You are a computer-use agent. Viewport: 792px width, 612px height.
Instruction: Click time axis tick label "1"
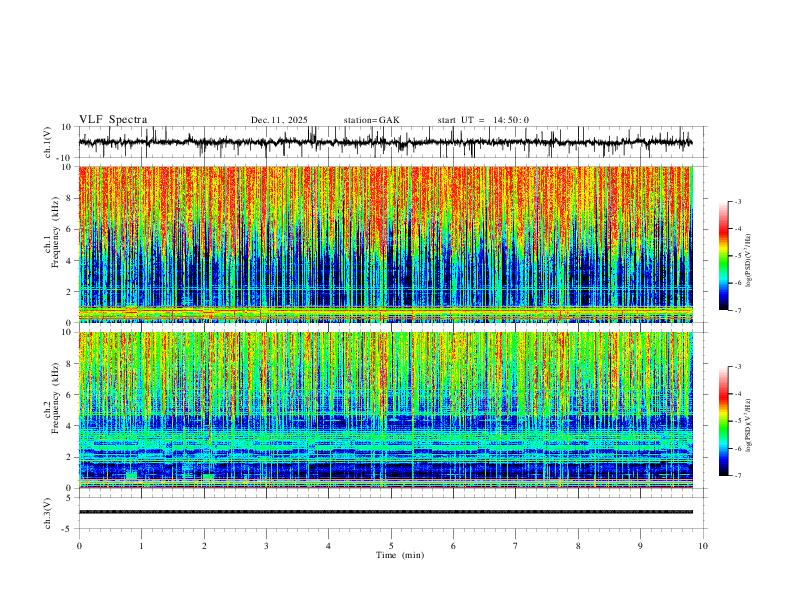click(141, 546)
